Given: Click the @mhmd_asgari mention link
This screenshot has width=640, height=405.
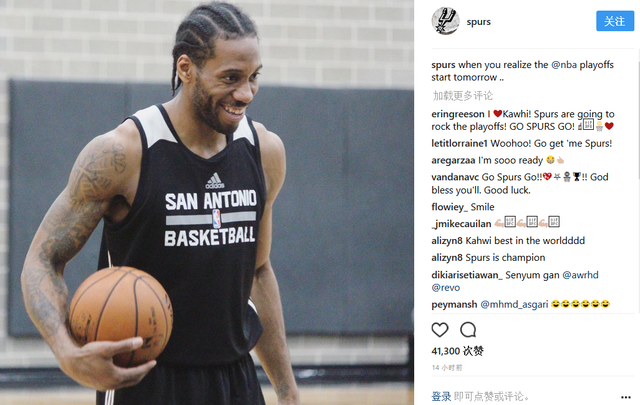Looking at the screenshot, I should tap(514, 305).
